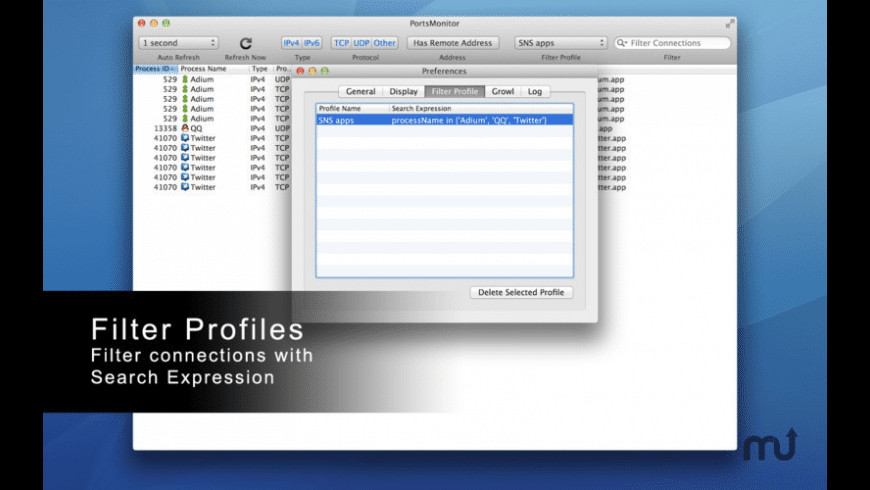Switch to the Growl preferences tab

click(503, 91)
